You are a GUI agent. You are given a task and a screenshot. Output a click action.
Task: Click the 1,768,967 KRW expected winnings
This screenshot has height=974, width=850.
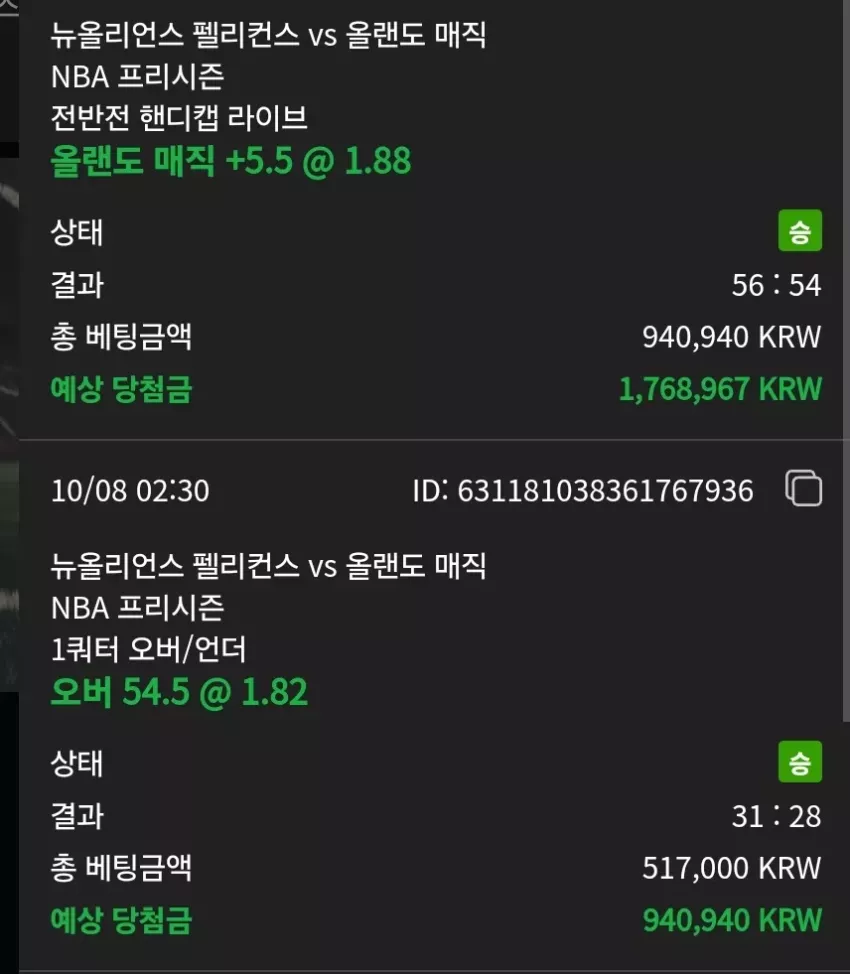tap(720, 389)
